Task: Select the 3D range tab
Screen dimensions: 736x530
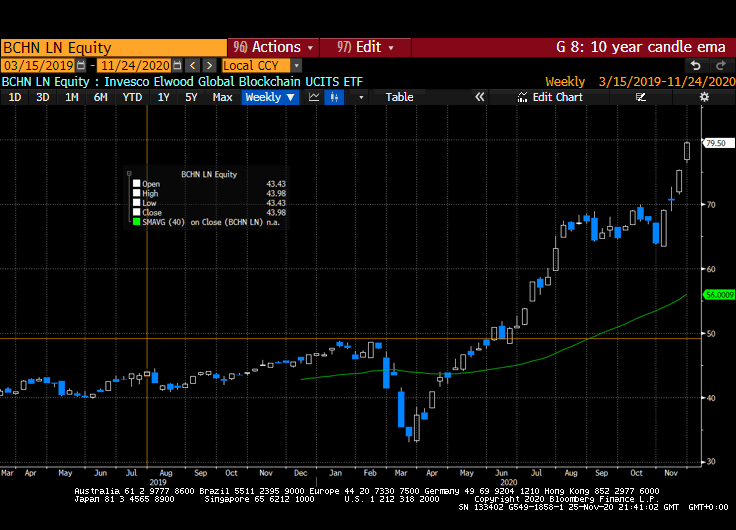Action: tap(43, 97)
